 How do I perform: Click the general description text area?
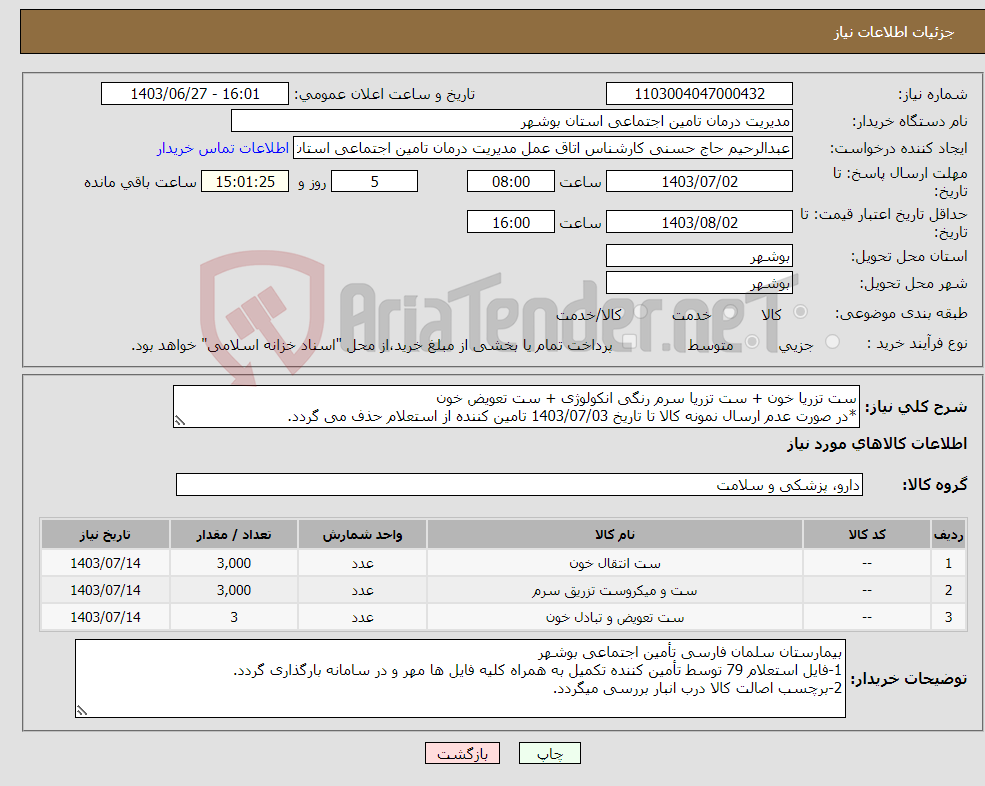[516, 407]
